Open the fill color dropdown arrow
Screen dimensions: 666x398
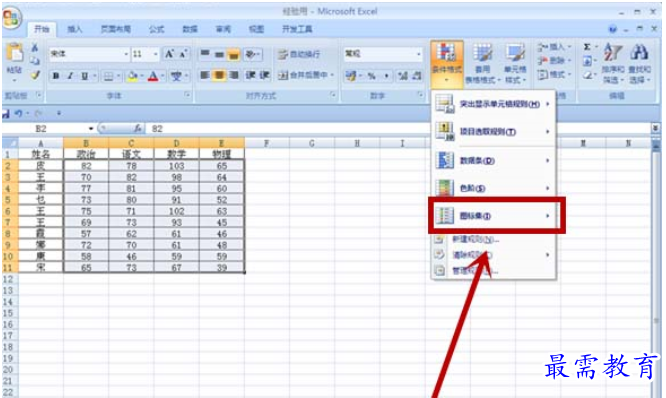pyautogui.click(x=141, y=76)
